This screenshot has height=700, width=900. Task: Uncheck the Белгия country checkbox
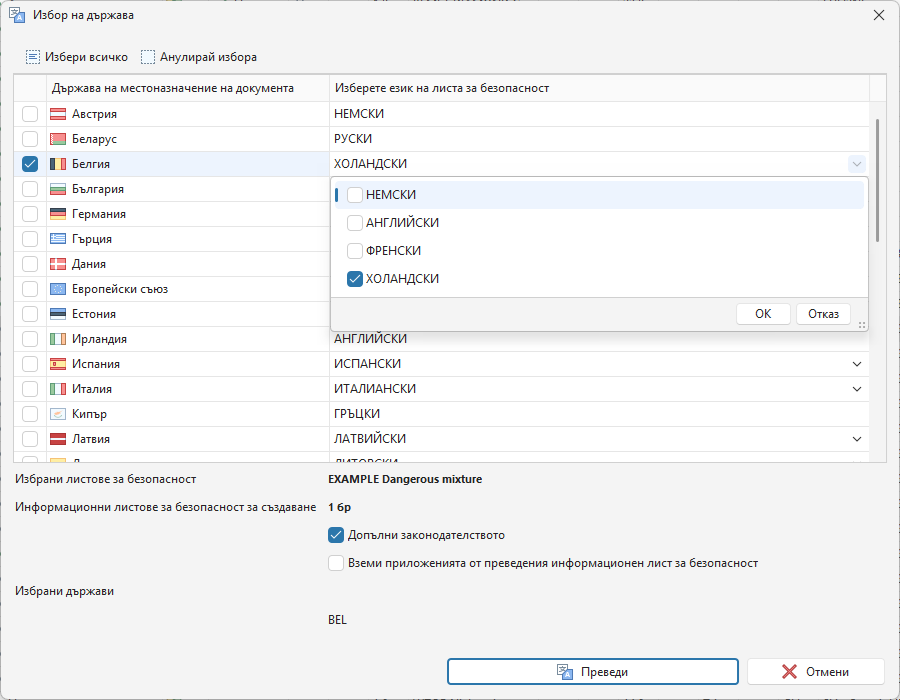coord(30,164)
